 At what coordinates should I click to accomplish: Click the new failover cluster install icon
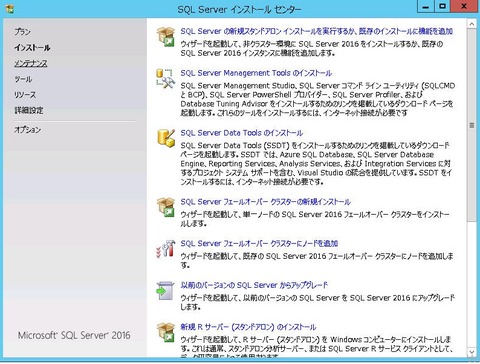[166, 207]
